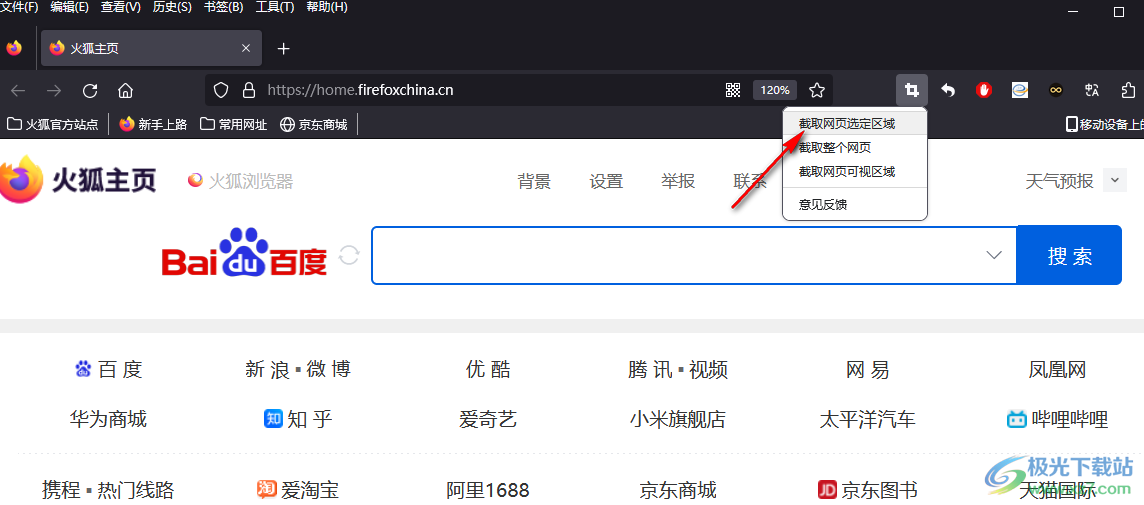Open a new tab with plus button

pyautogui.click(x=284, y=49)
